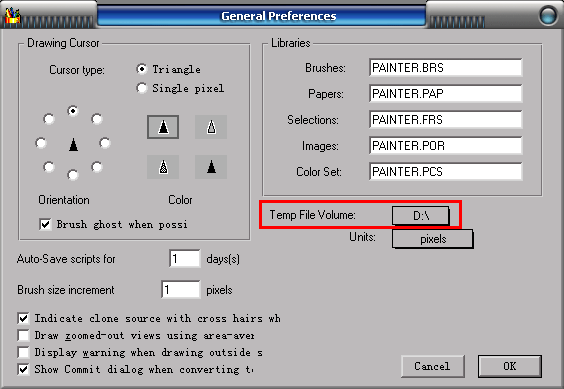Choose the dotted pattern cursor color icon
Viewport: 564px width, 389px height.
[163, 167]
